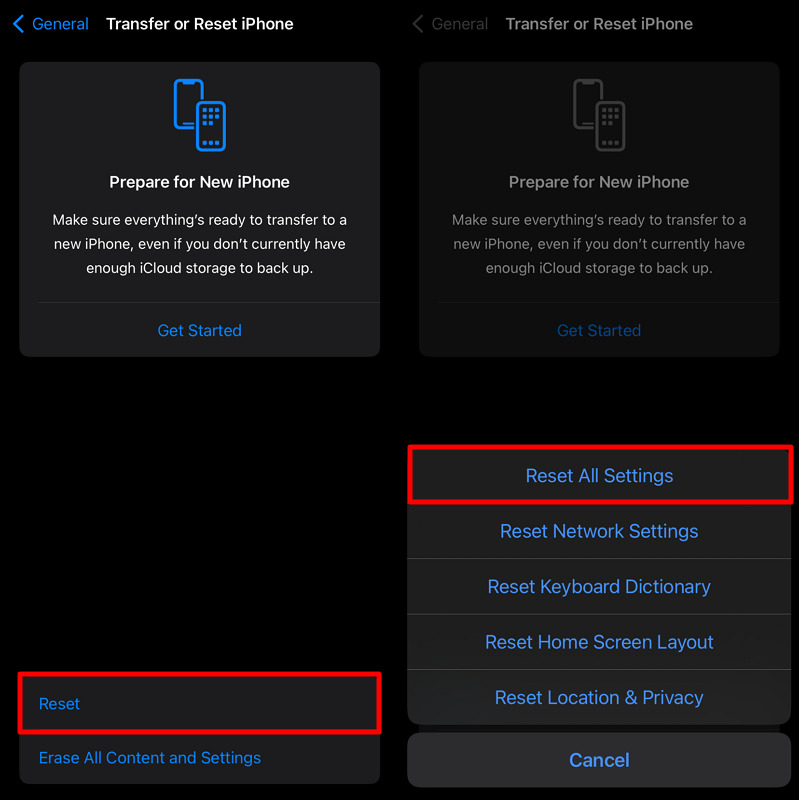The width and height of the screenshot is (799, 800).
Task: Tap the Prepare for New iPhone heading
Action: (199, 182)
